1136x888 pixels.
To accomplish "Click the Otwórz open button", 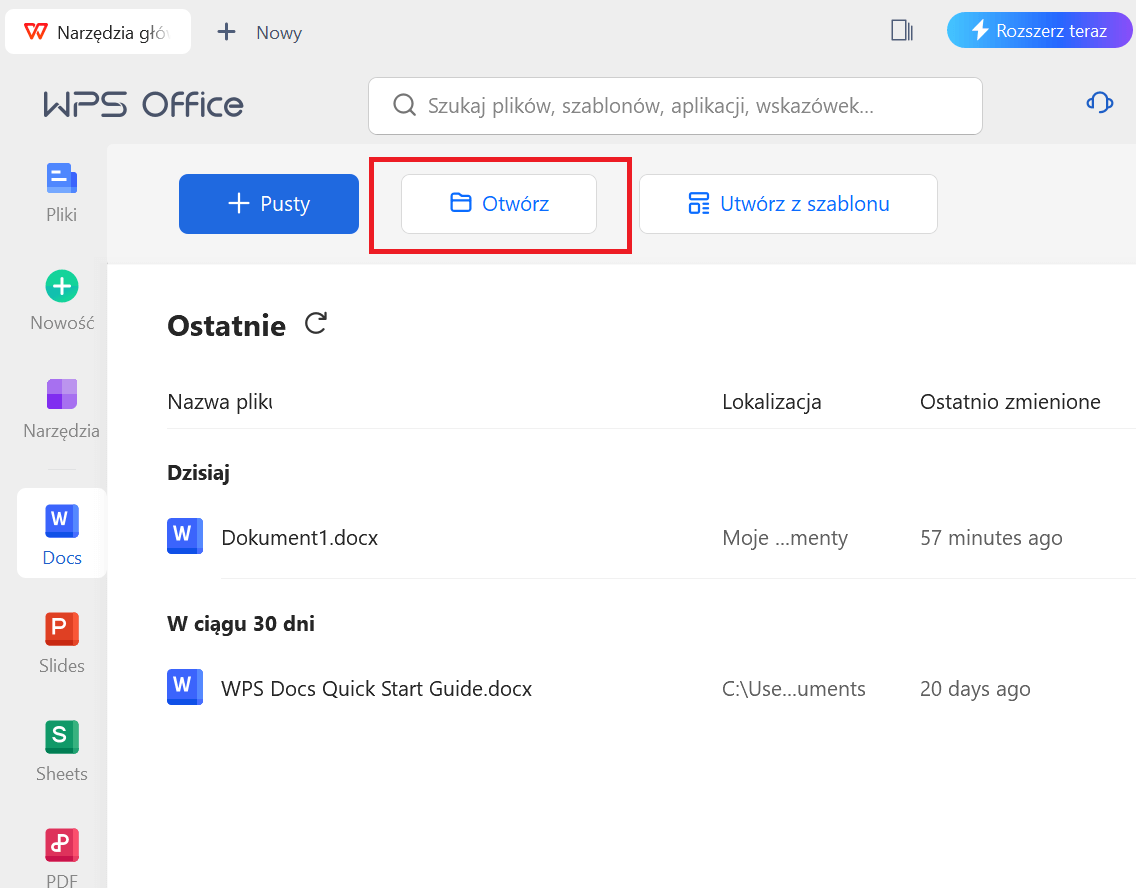I will [498, 204].
